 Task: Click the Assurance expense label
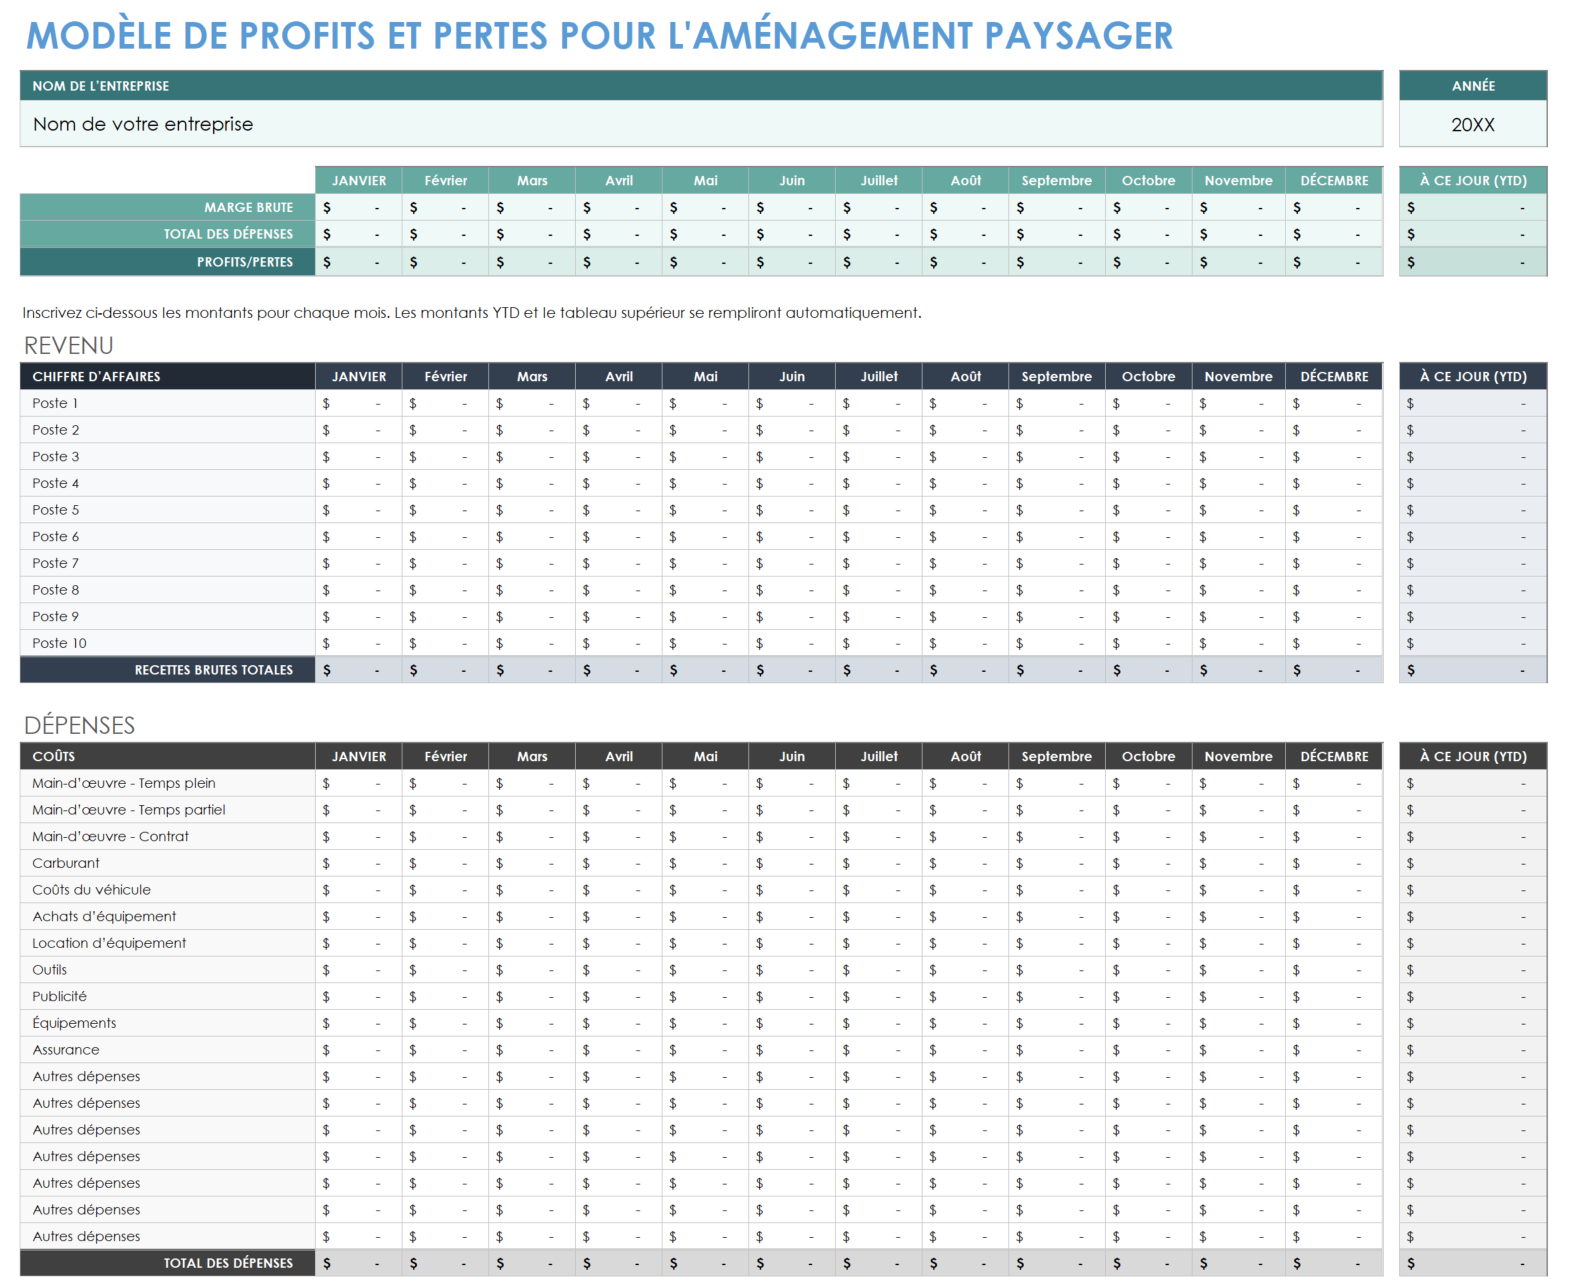pyautogui.click(x=66, y=1050)
